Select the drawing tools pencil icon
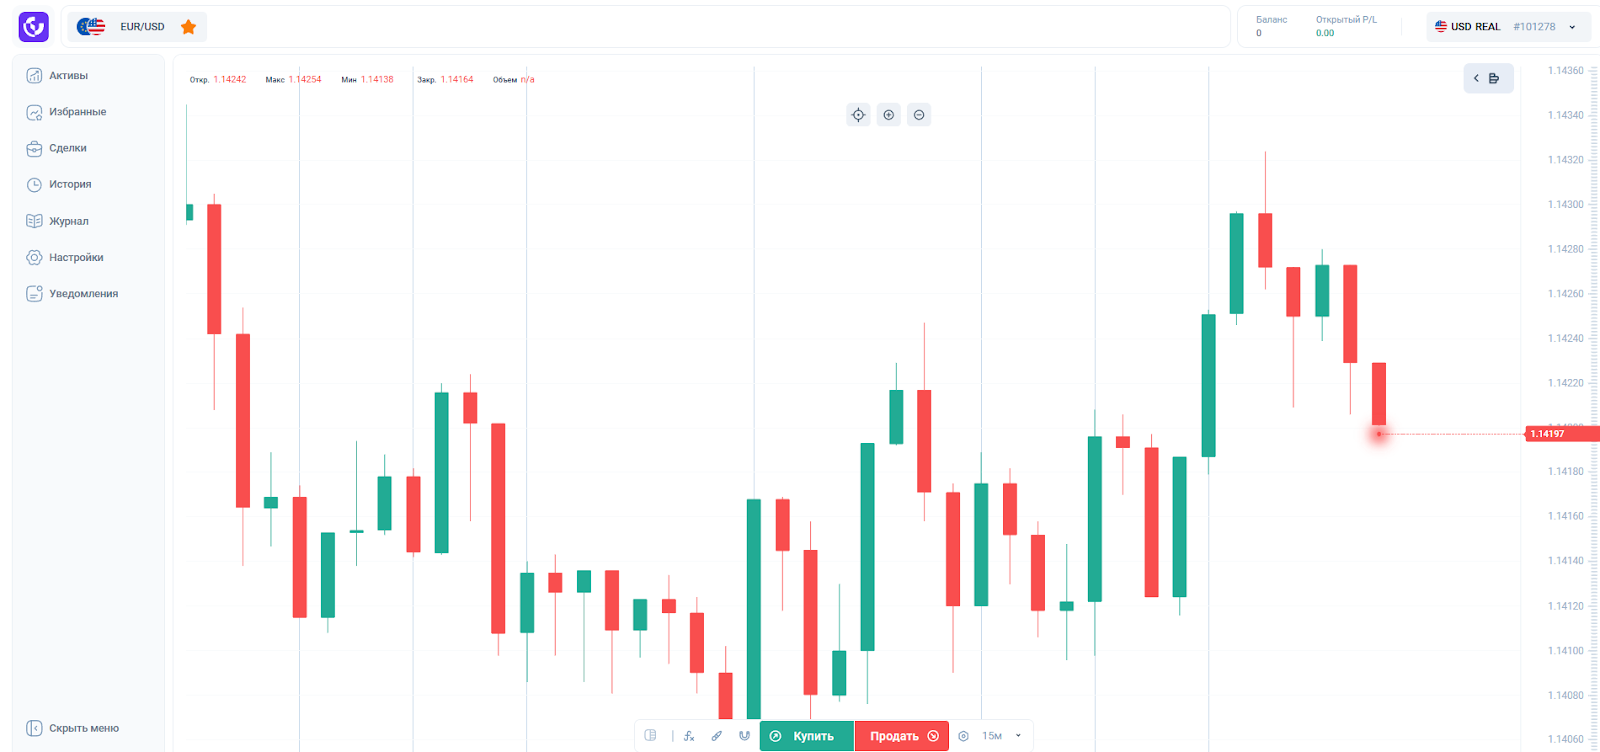Viewport: 1600px width, 752px height. 717,736
